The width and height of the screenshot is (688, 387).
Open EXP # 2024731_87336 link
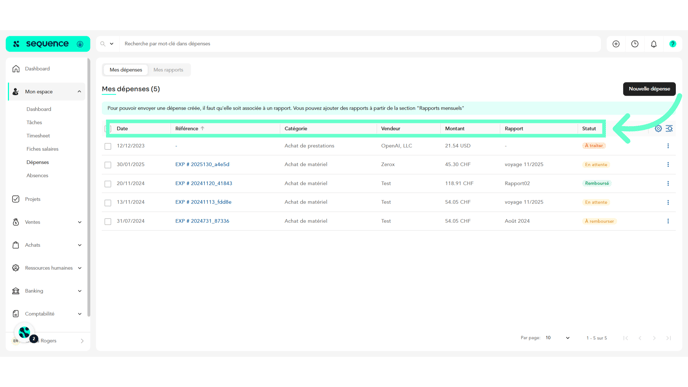point(202,221)
